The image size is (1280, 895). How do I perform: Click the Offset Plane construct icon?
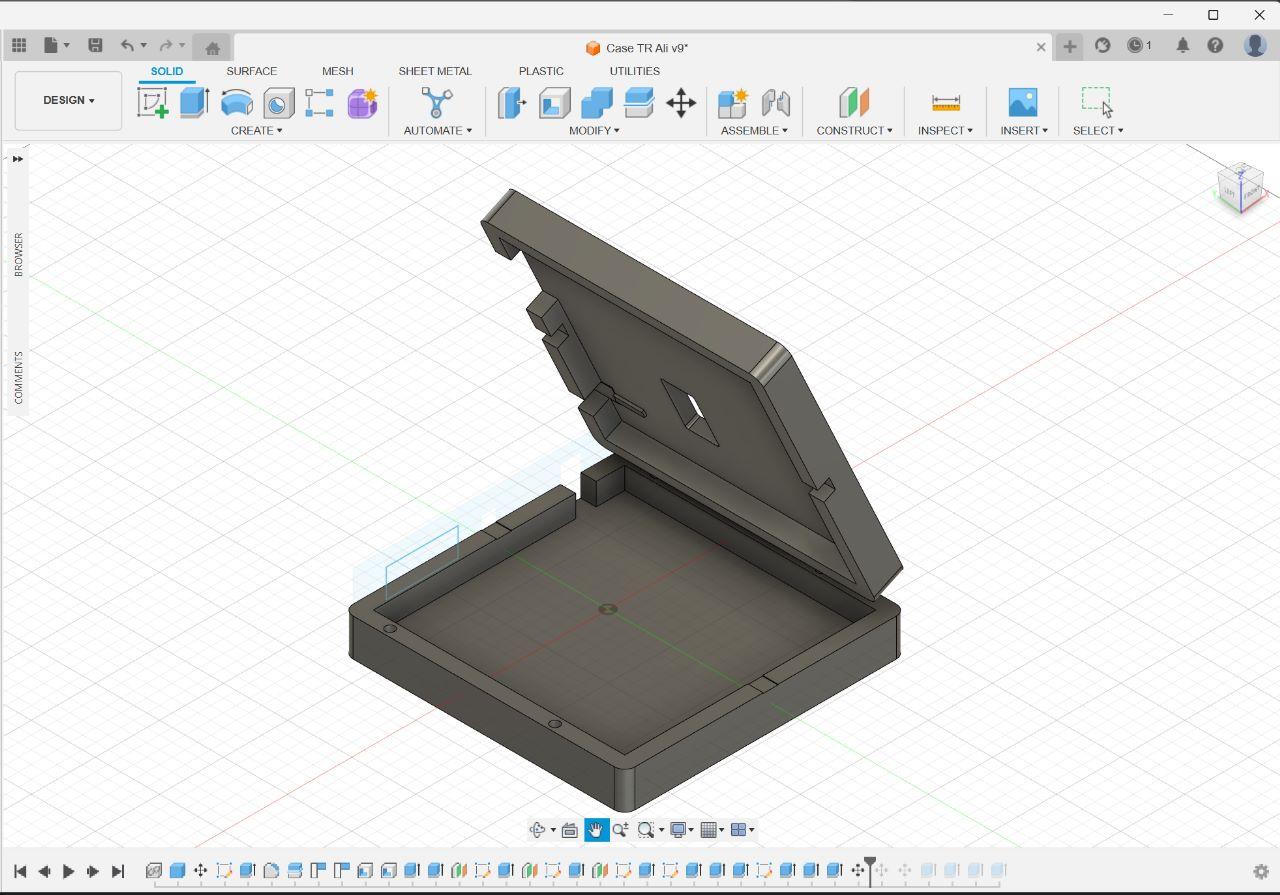[853, 102]
